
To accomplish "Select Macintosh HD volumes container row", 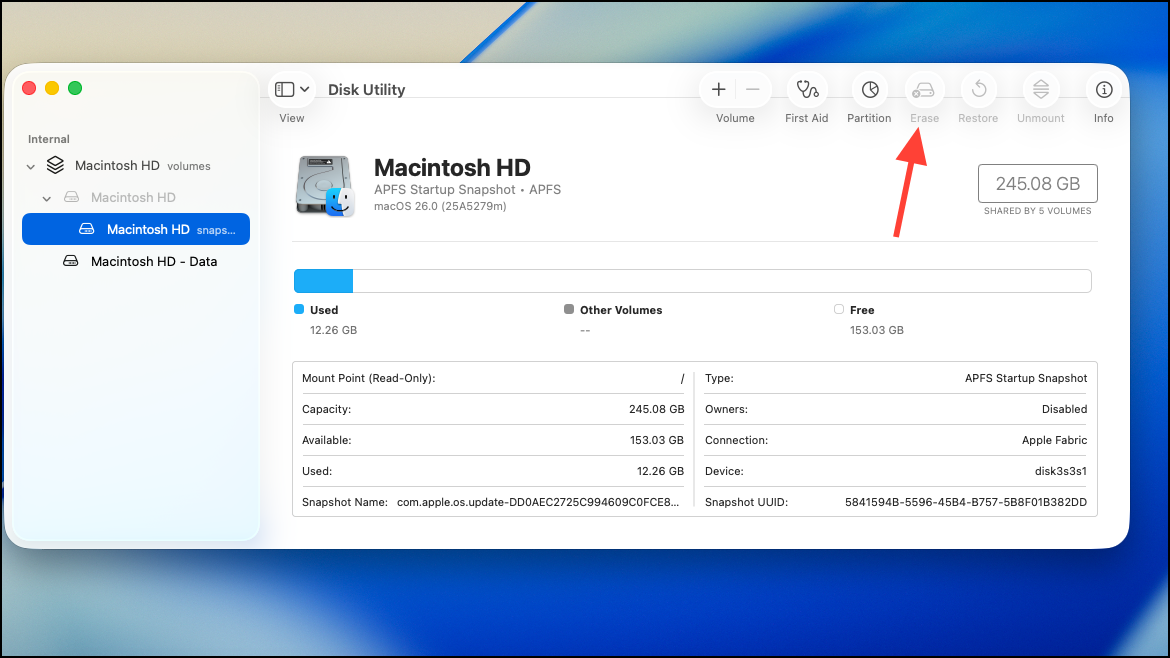I will [136, 166].
